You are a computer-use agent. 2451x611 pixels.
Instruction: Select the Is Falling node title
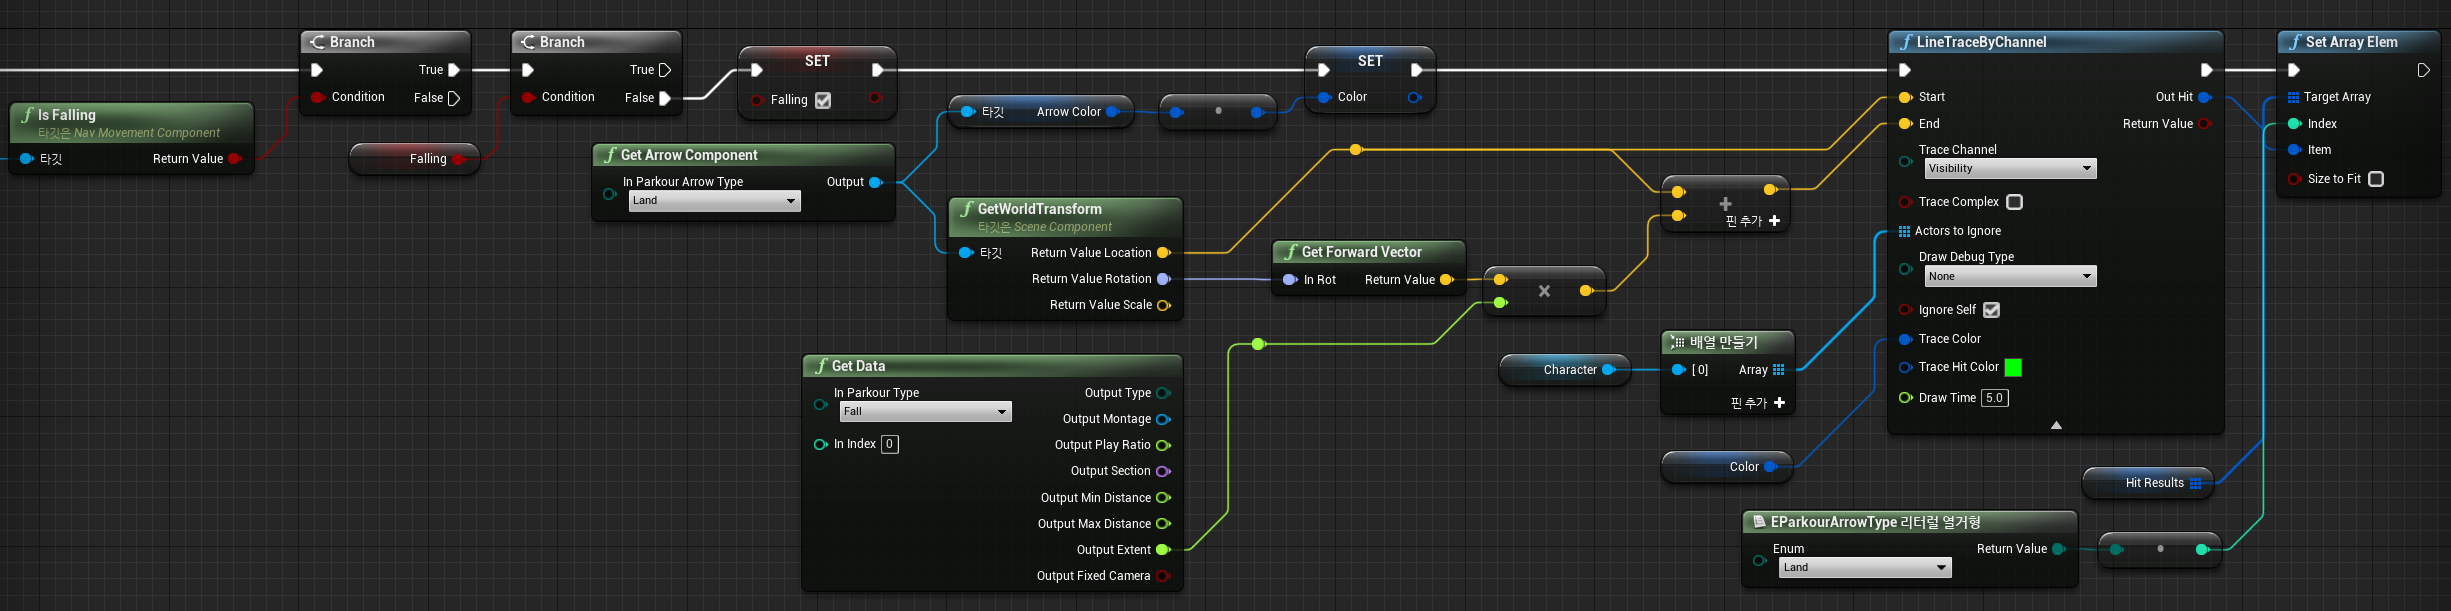(67, 115)
